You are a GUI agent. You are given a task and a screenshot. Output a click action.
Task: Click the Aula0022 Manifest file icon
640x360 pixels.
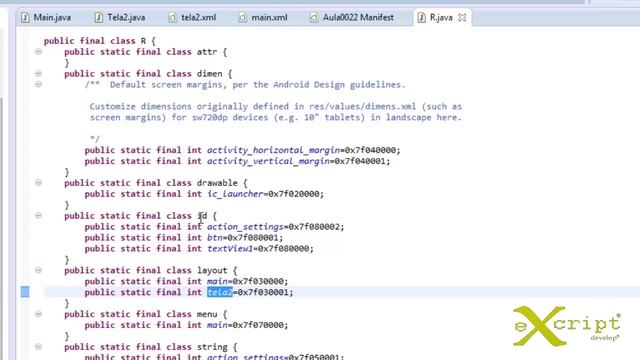(x=314, y=18)
